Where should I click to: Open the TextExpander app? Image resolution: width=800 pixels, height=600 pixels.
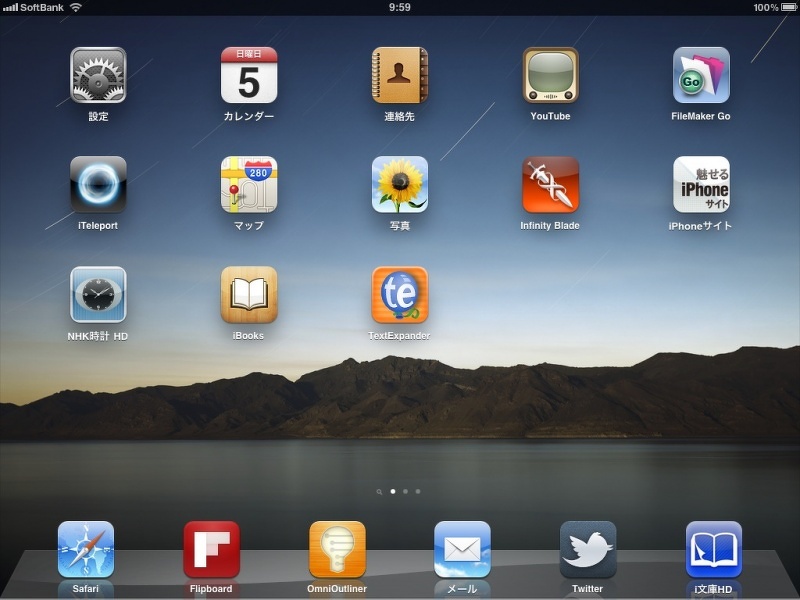coord(399,294)
